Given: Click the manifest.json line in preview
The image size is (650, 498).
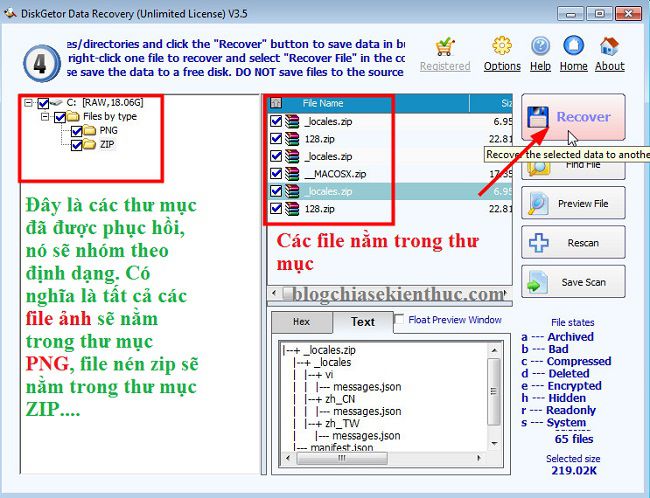Looking at the screenshot, I should (x=342, y=448).
